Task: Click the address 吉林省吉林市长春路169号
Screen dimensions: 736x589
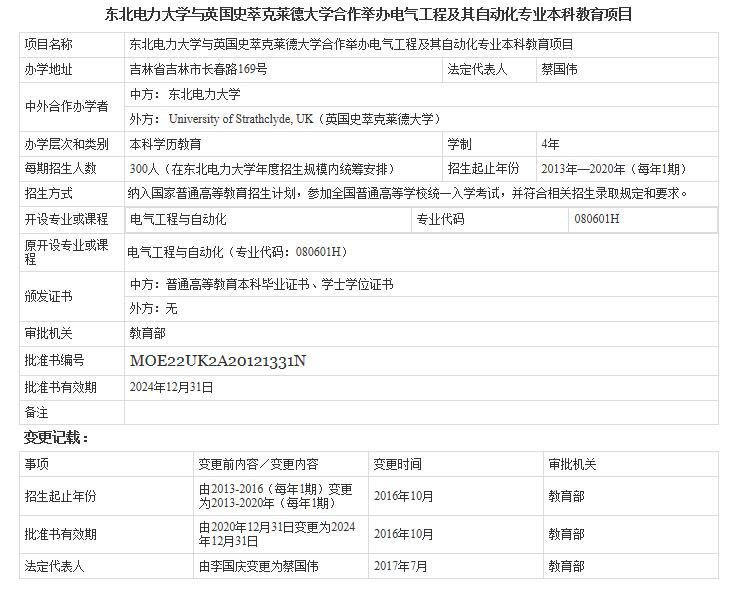Action: (x=198, y=69)
